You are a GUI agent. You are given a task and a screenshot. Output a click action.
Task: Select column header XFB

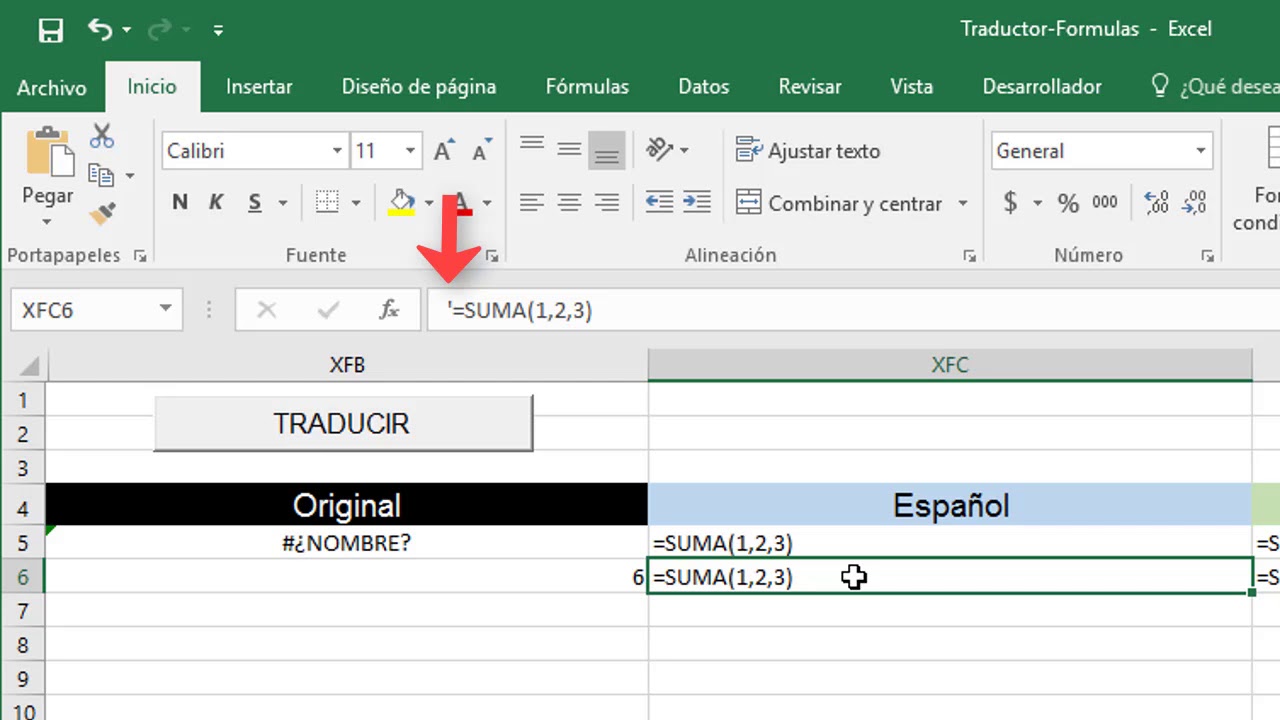(347, 365)
